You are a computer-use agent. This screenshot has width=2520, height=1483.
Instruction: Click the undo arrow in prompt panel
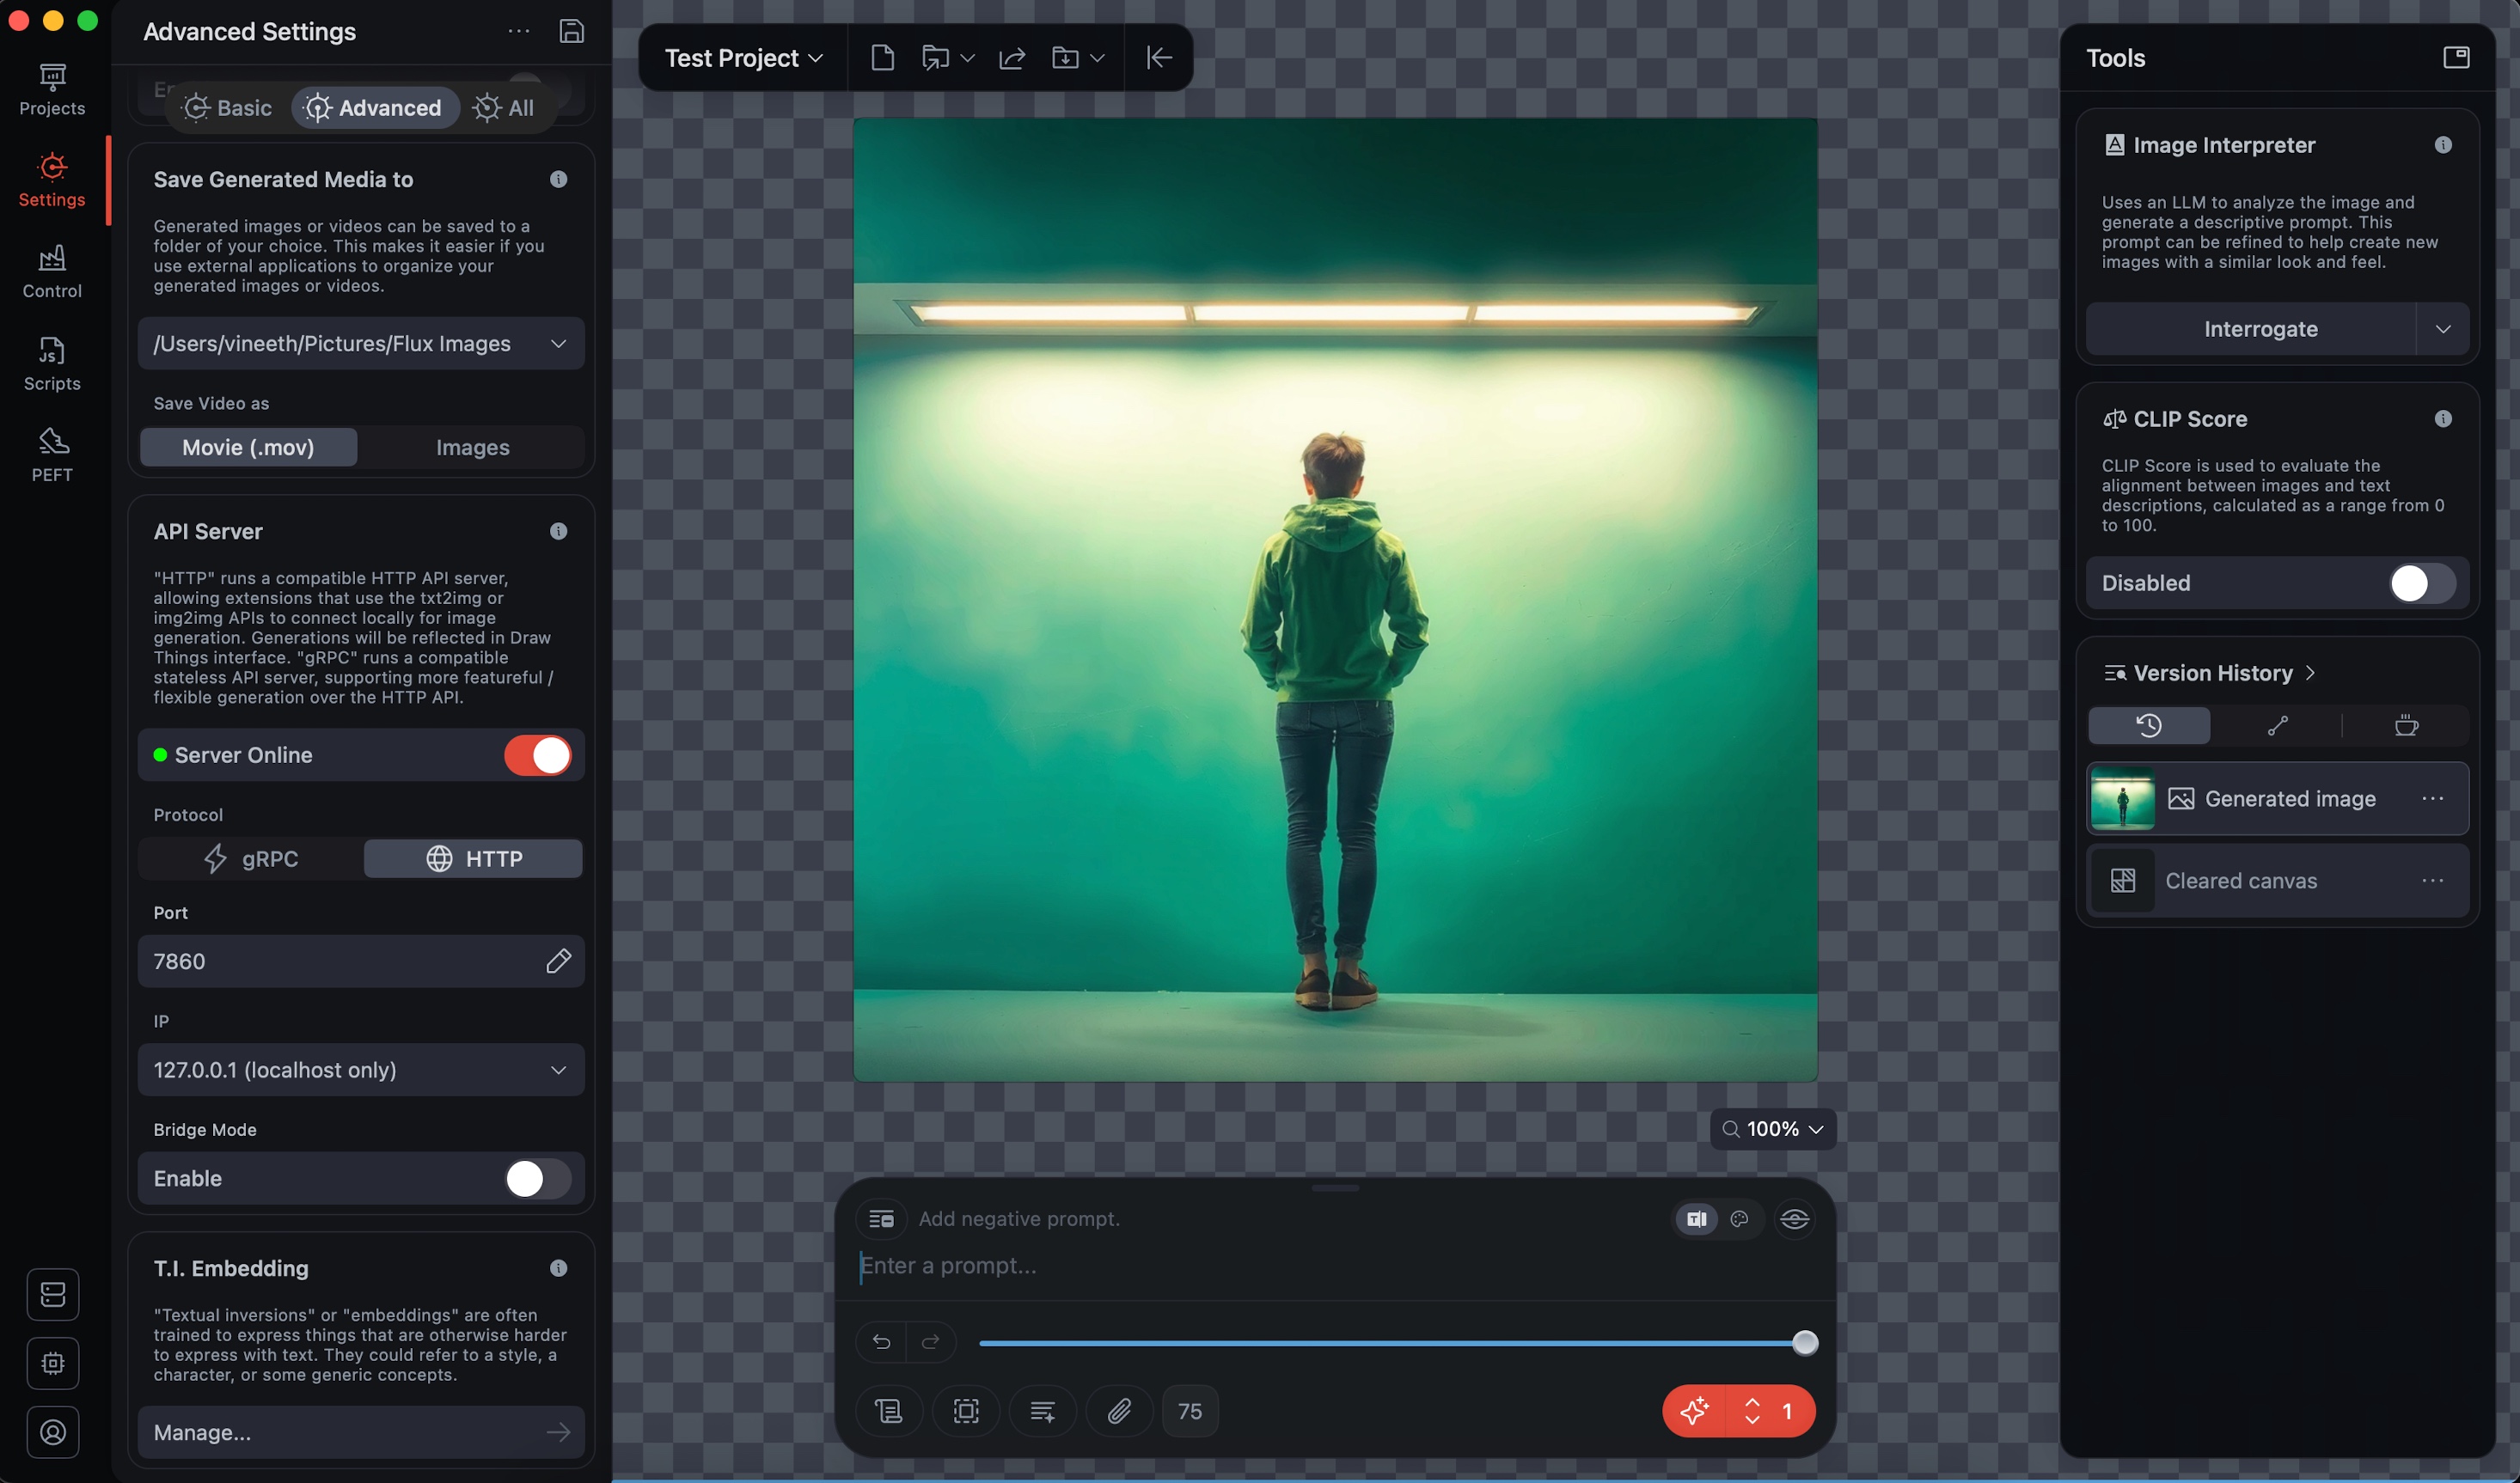pos(881,1342)
